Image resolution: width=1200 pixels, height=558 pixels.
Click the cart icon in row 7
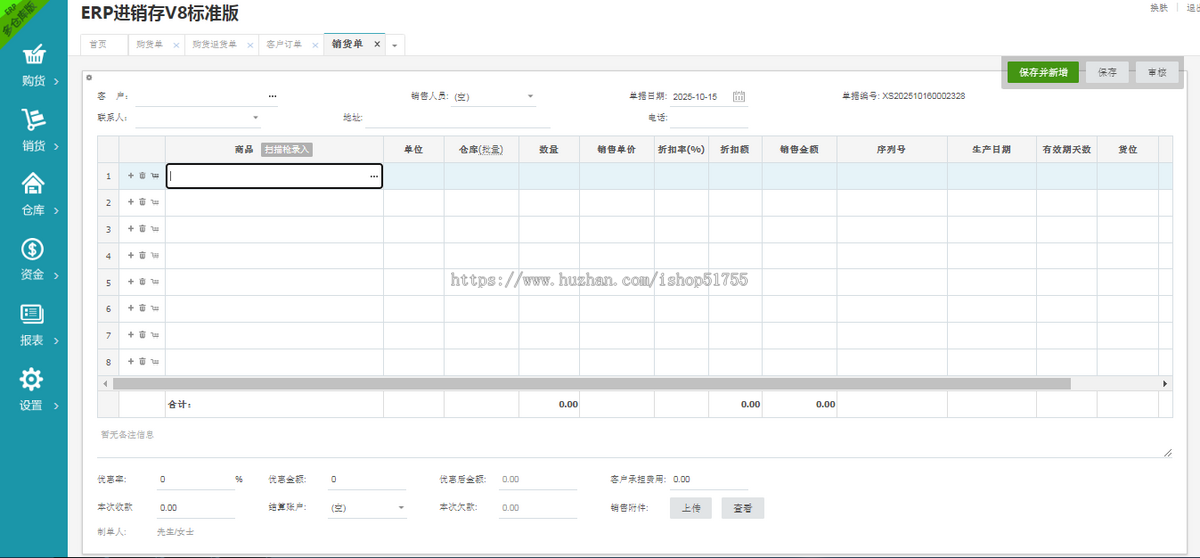tap(155, 335)
